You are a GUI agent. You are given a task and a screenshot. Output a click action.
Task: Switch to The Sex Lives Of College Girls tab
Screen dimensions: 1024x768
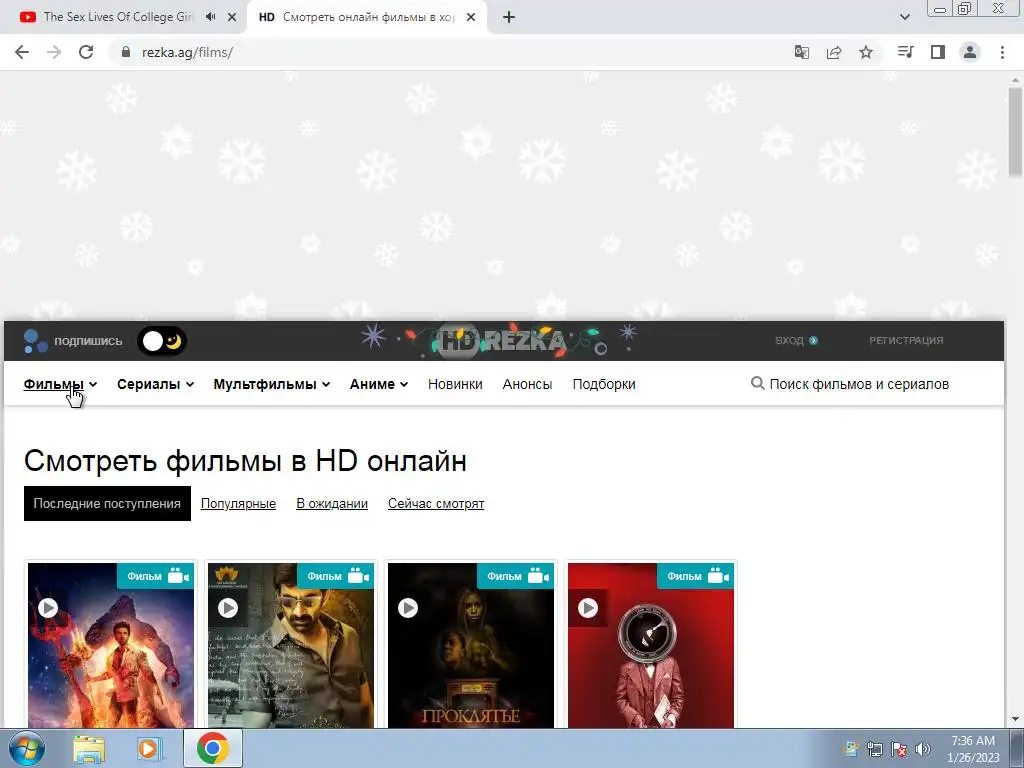118,17
